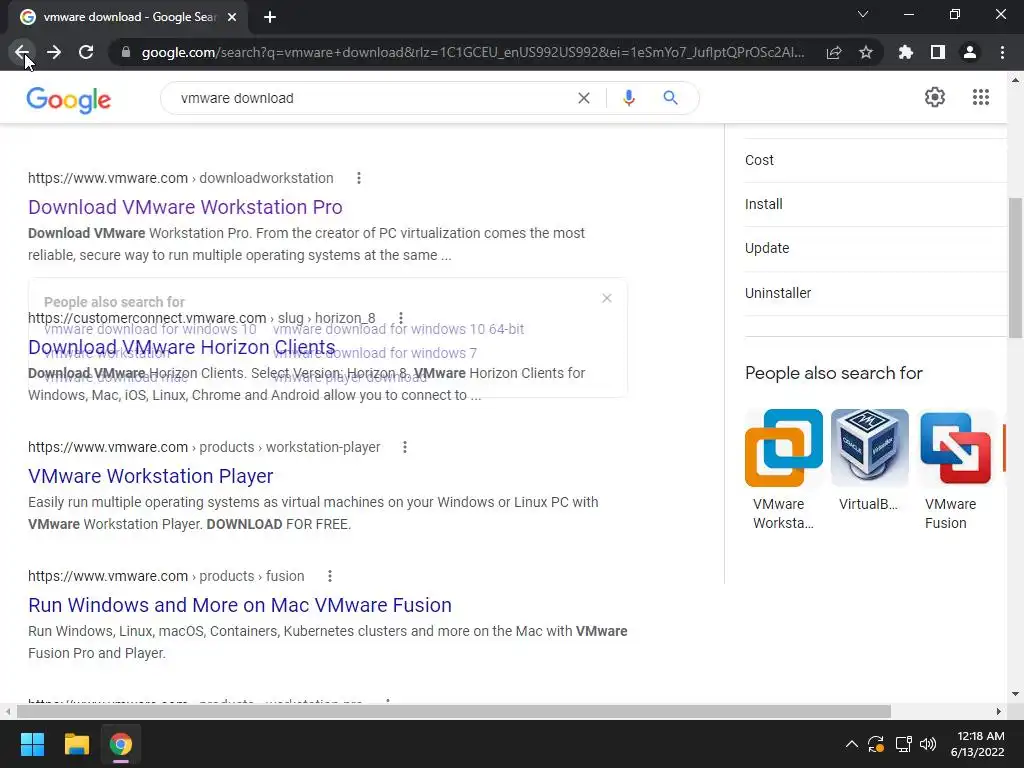Click inside the vmware download search field
This screenshot has width=1024, height=768.
click(x=372, y=98)
